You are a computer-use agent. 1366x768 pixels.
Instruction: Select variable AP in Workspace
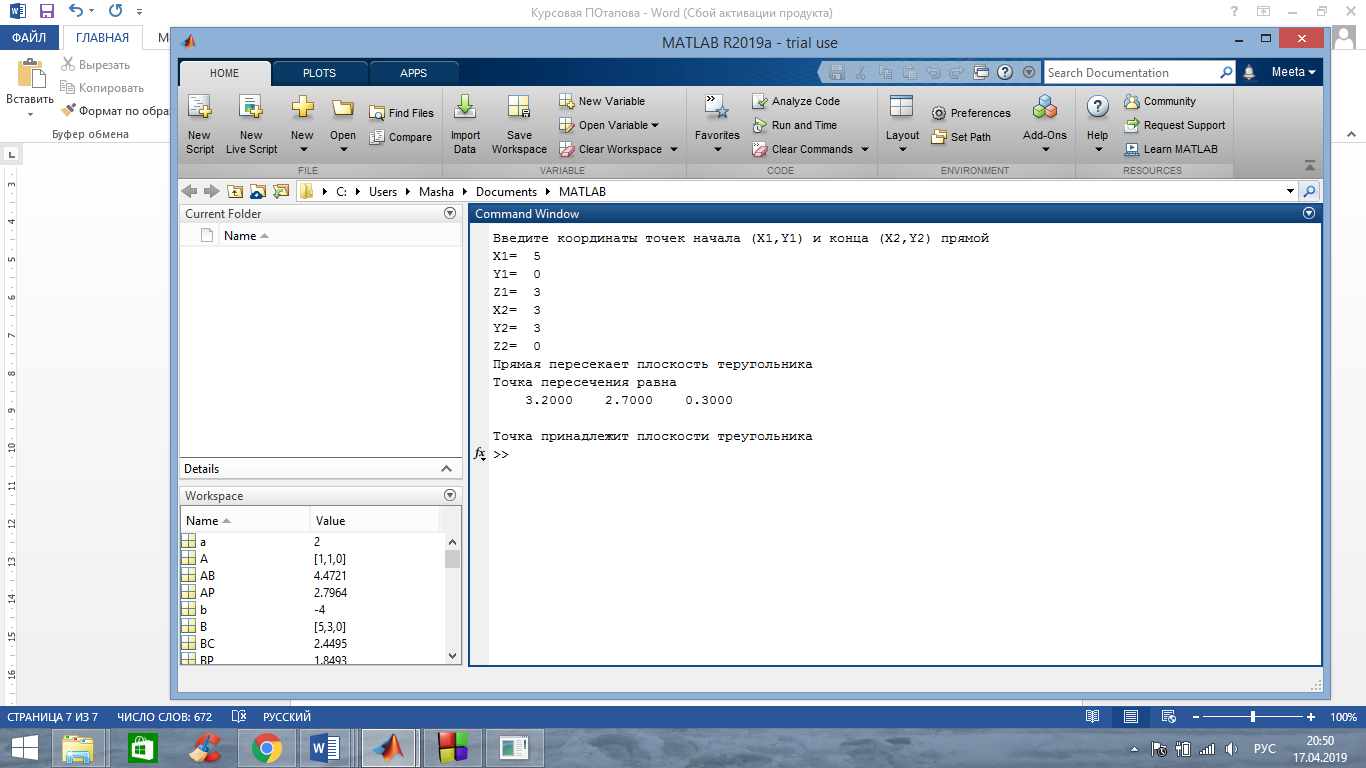(x=312, y=593)
